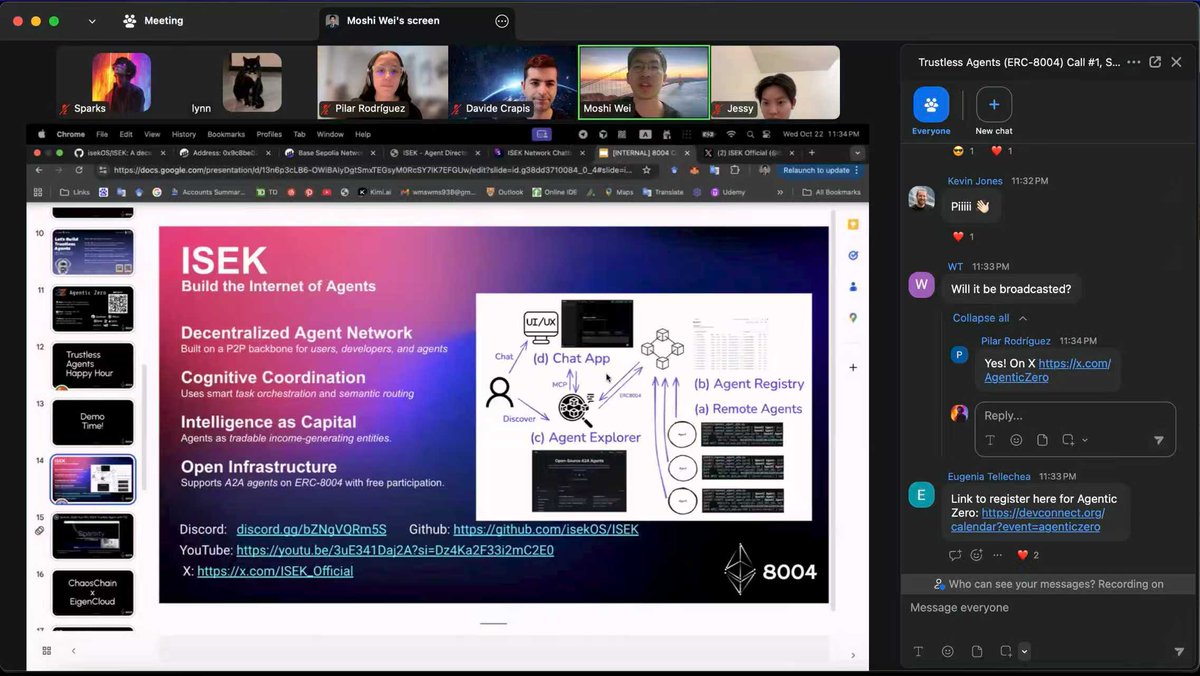Open Discord link on ISEK slide

click(x=311, y=529)
